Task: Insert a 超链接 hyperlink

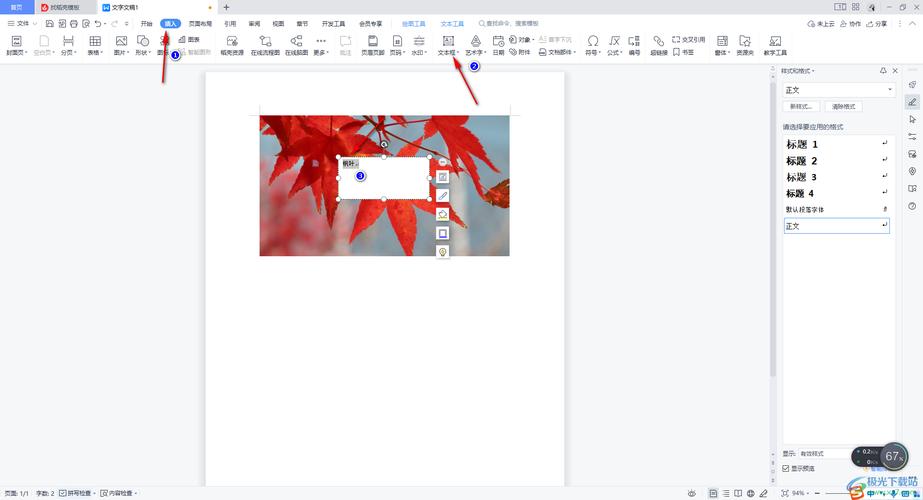Action: coord(659,45)
